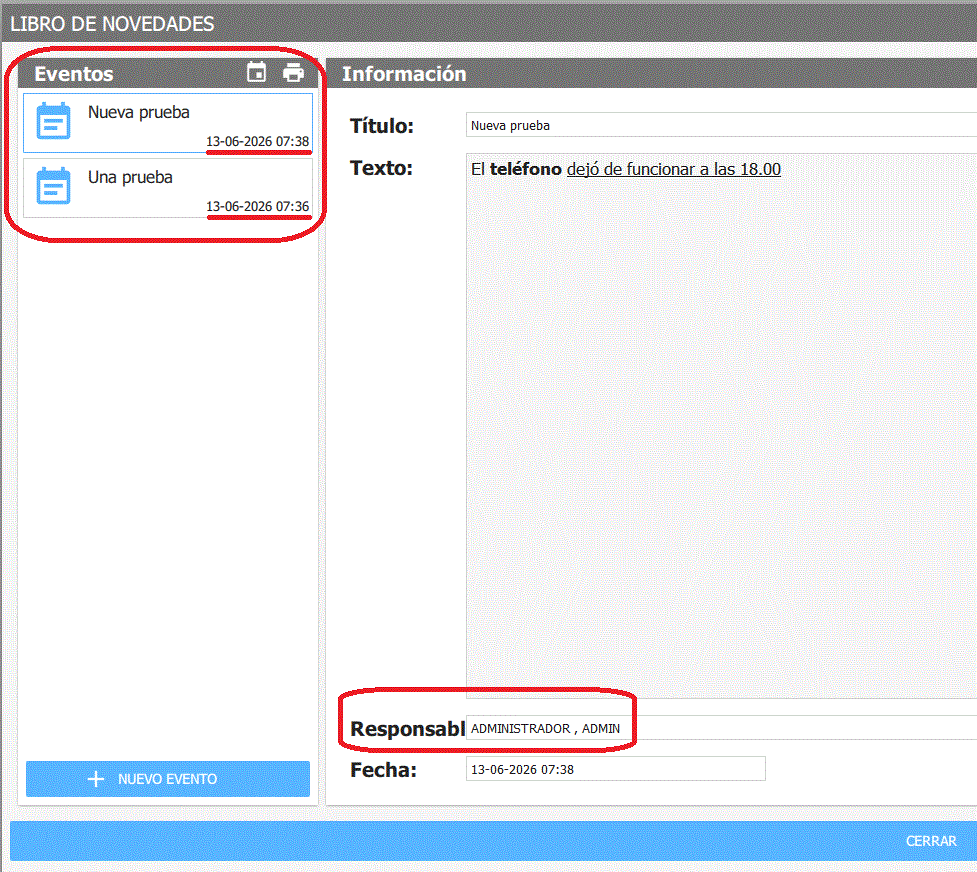Viewport: 977px width, 872px height.
Task: Select the Nueva prueba event
Action: click(x=168, y=123)
